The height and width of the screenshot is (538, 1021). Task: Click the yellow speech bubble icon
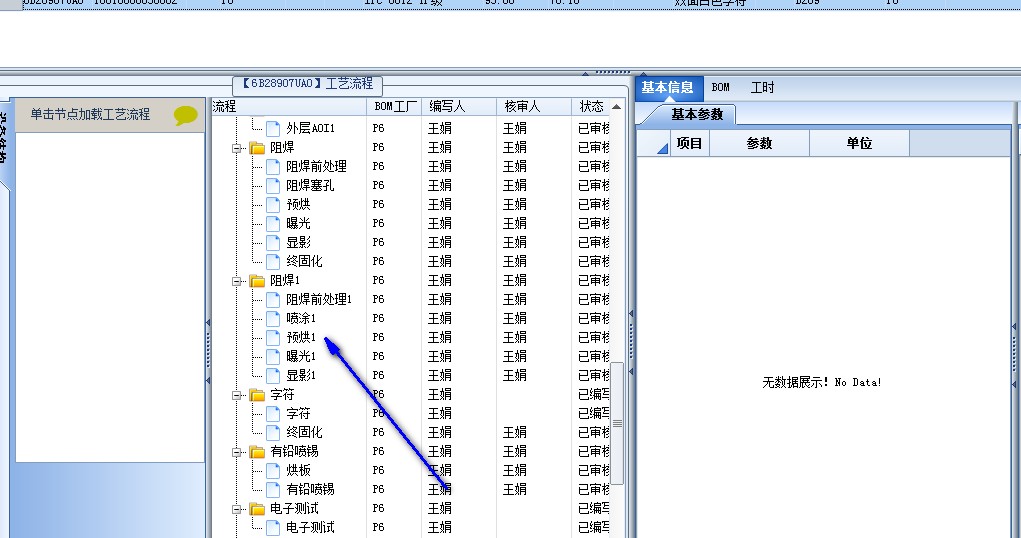tap(186, 115)
